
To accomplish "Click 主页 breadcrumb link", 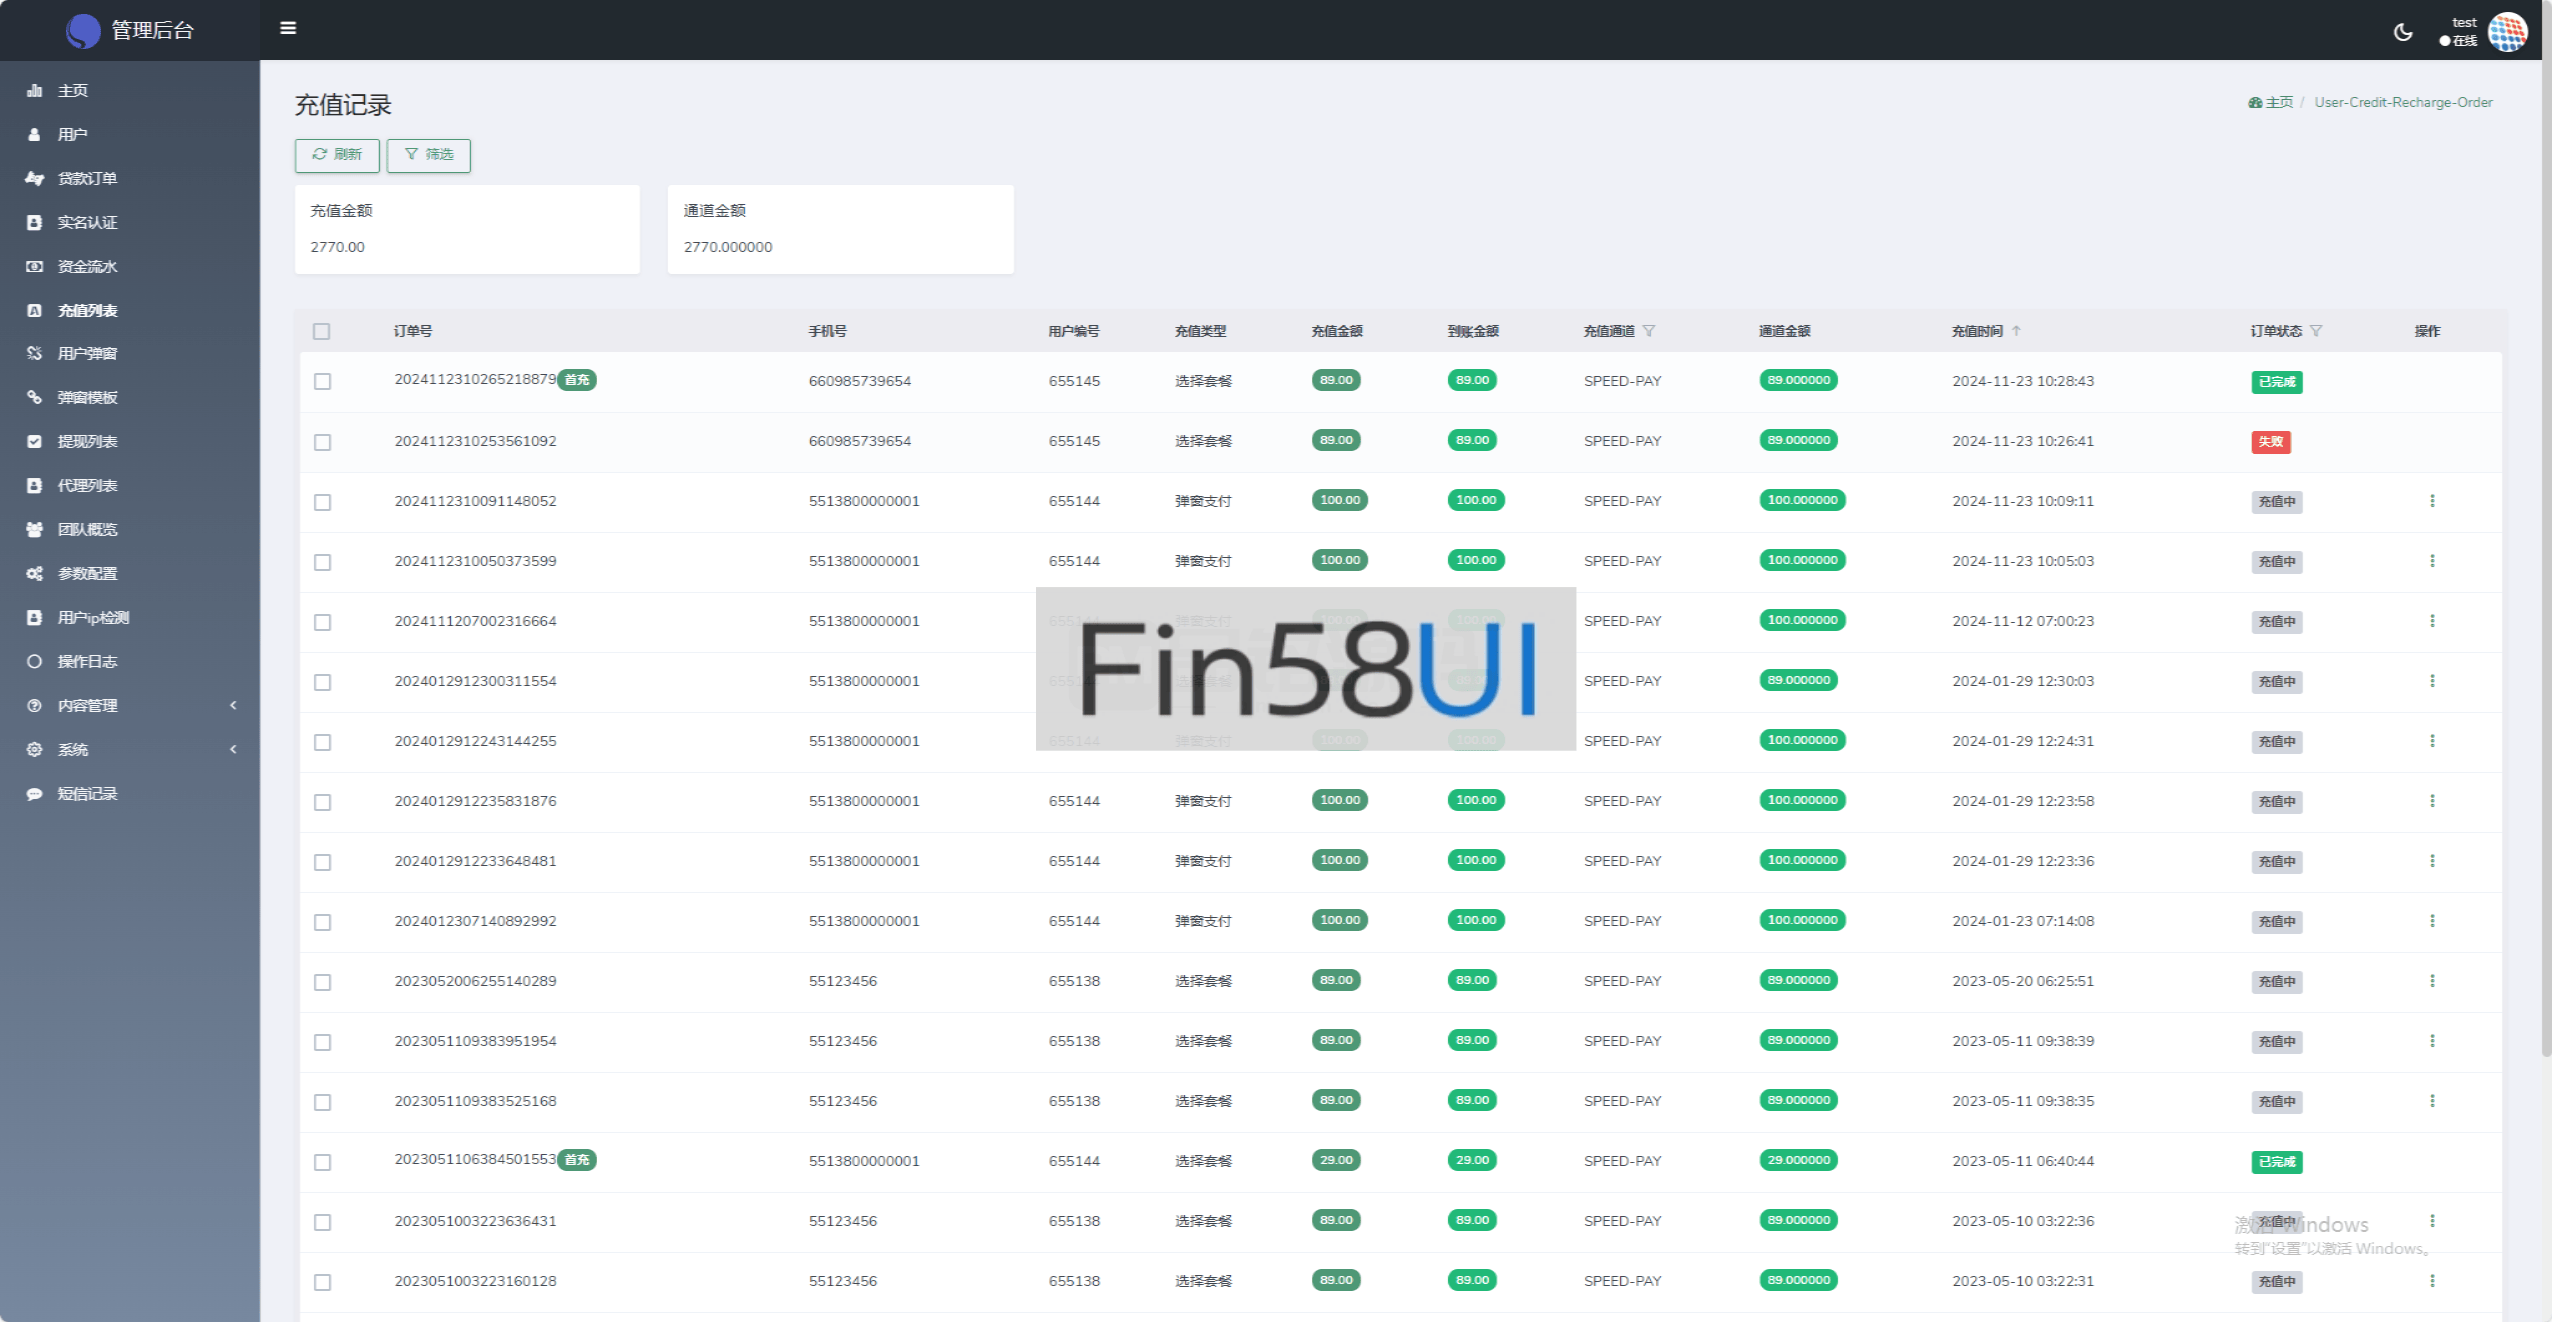I will tap(2278, 102).
